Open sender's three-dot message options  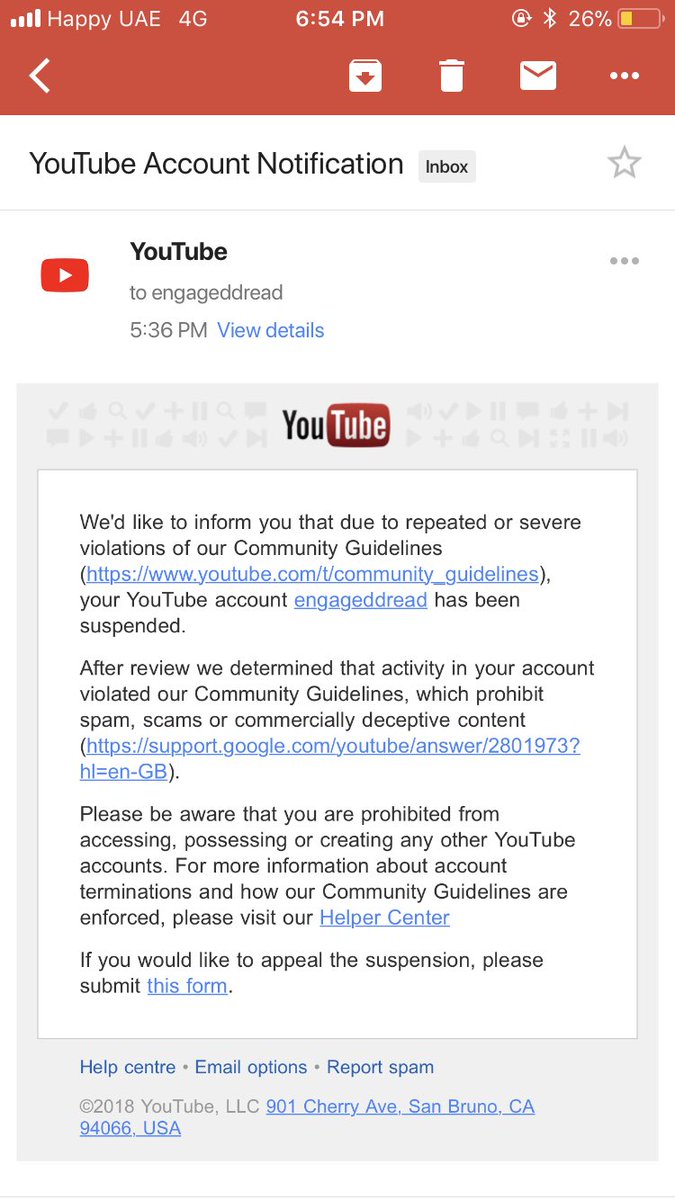(624, 261)
